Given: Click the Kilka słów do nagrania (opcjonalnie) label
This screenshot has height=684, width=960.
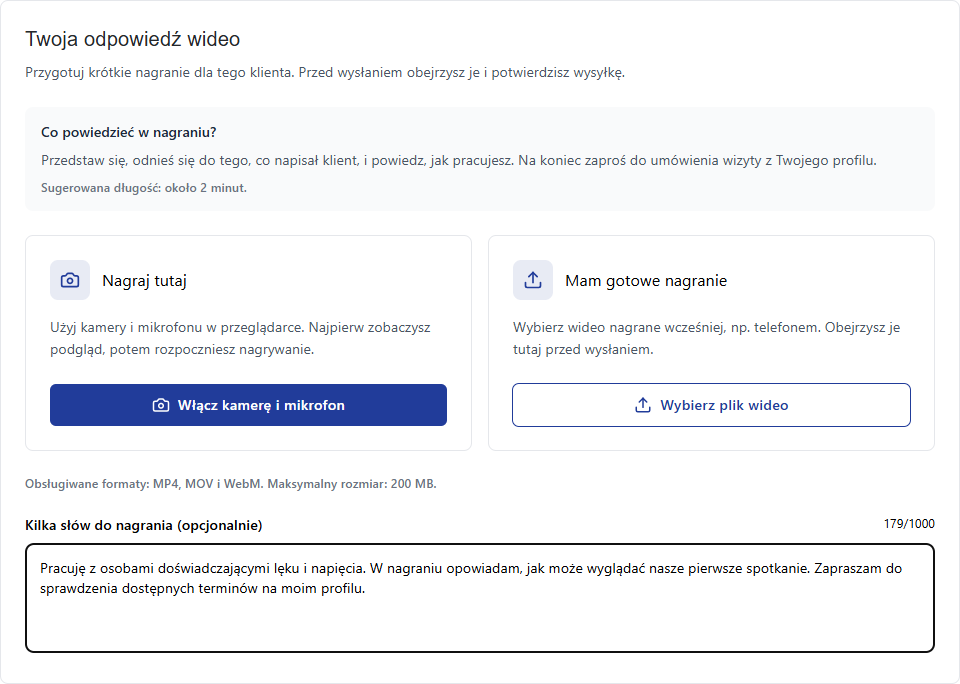Looking at the screenshot, I should [144, 525].
